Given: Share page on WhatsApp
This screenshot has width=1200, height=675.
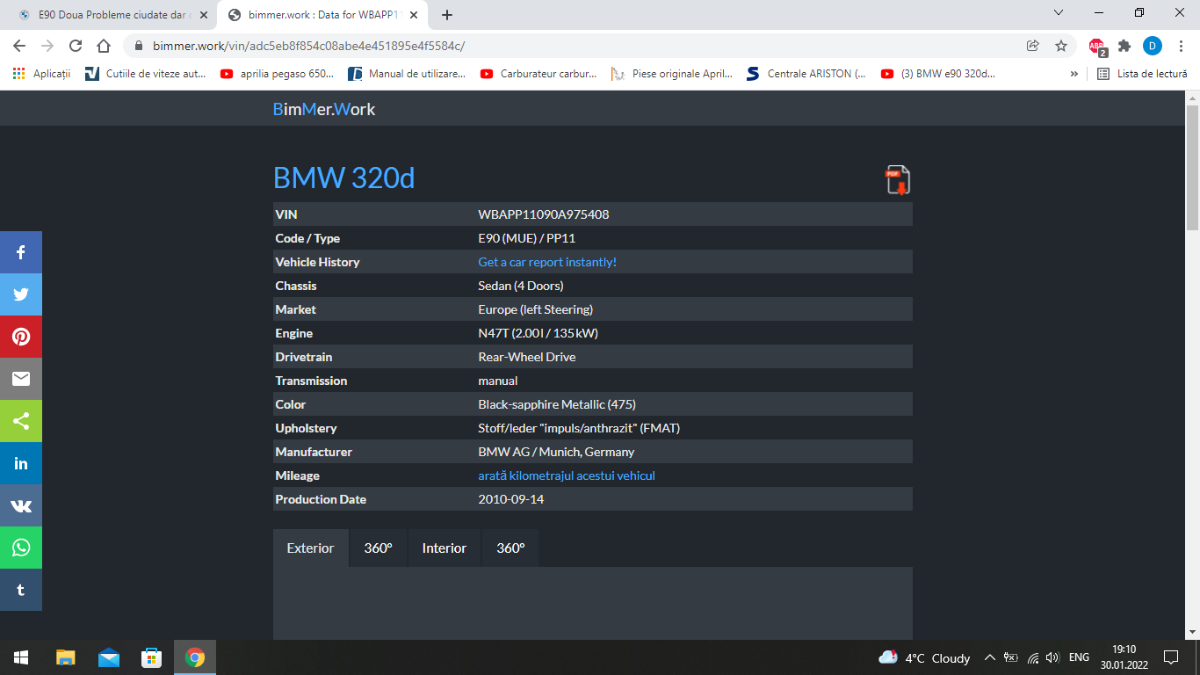Looking at the screenshot, I should point(21,547).
